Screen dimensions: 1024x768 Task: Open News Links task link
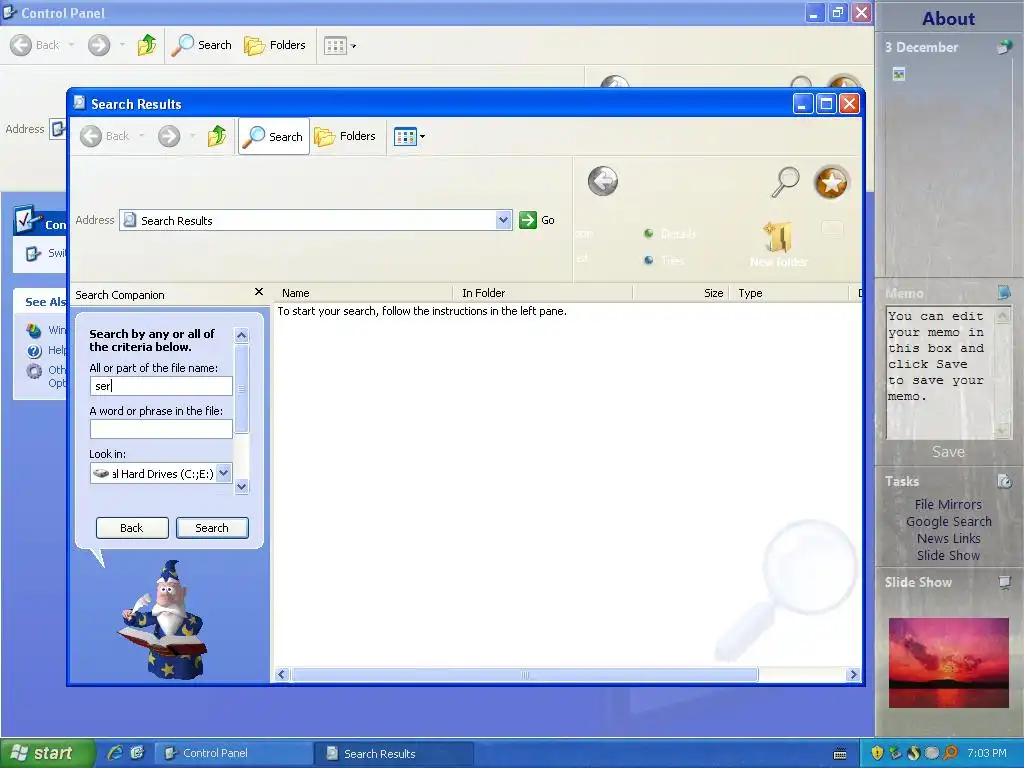point(948,538)
